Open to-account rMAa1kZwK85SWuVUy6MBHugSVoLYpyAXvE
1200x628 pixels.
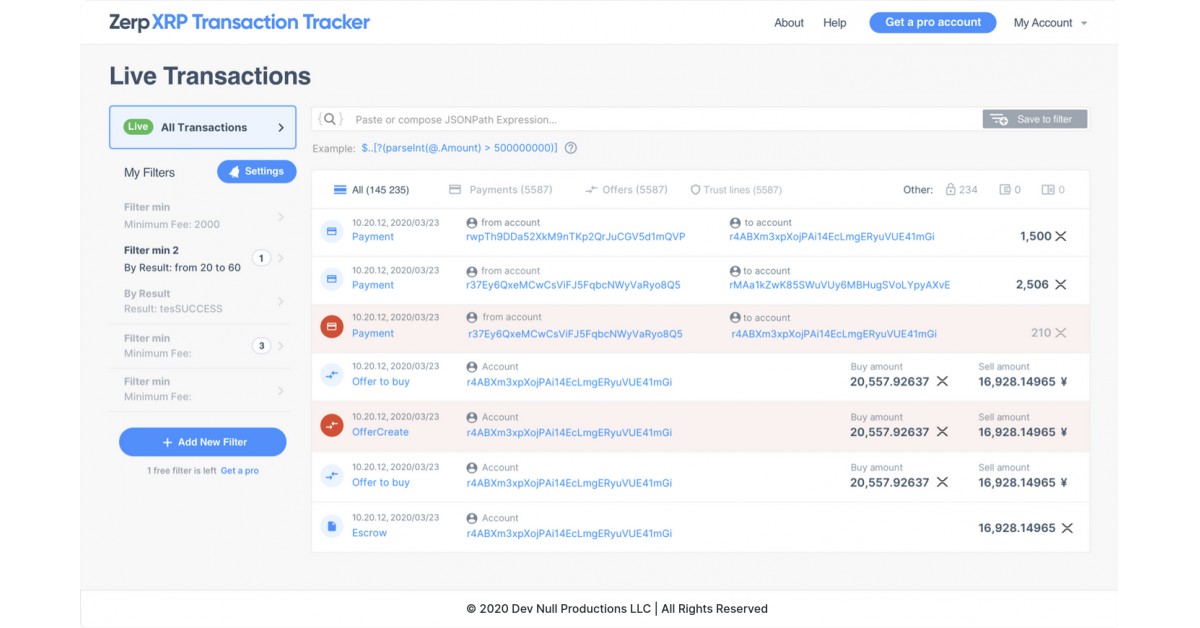pyautogui.click(x=840, y=285)
